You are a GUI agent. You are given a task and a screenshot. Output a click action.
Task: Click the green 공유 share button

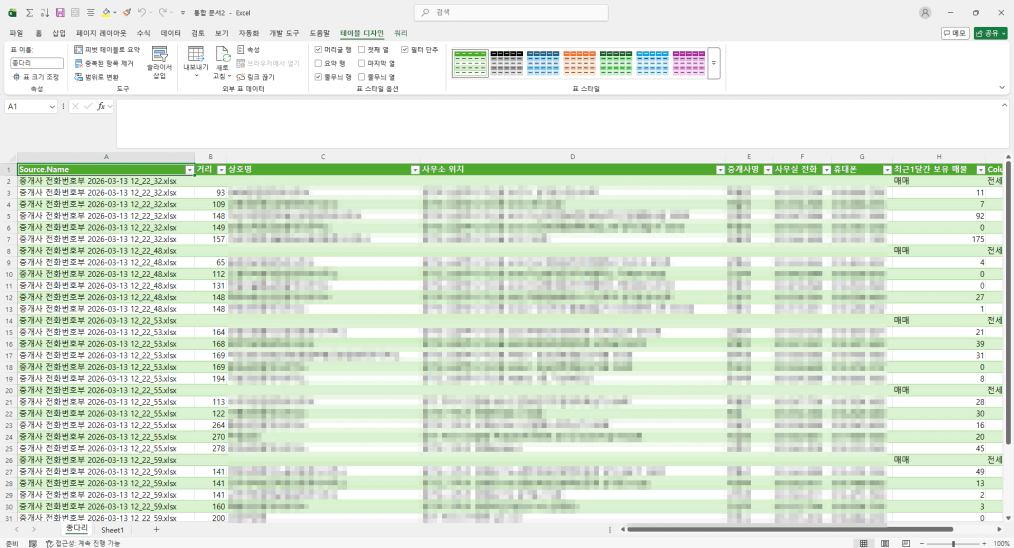click(x=990, y=33)
